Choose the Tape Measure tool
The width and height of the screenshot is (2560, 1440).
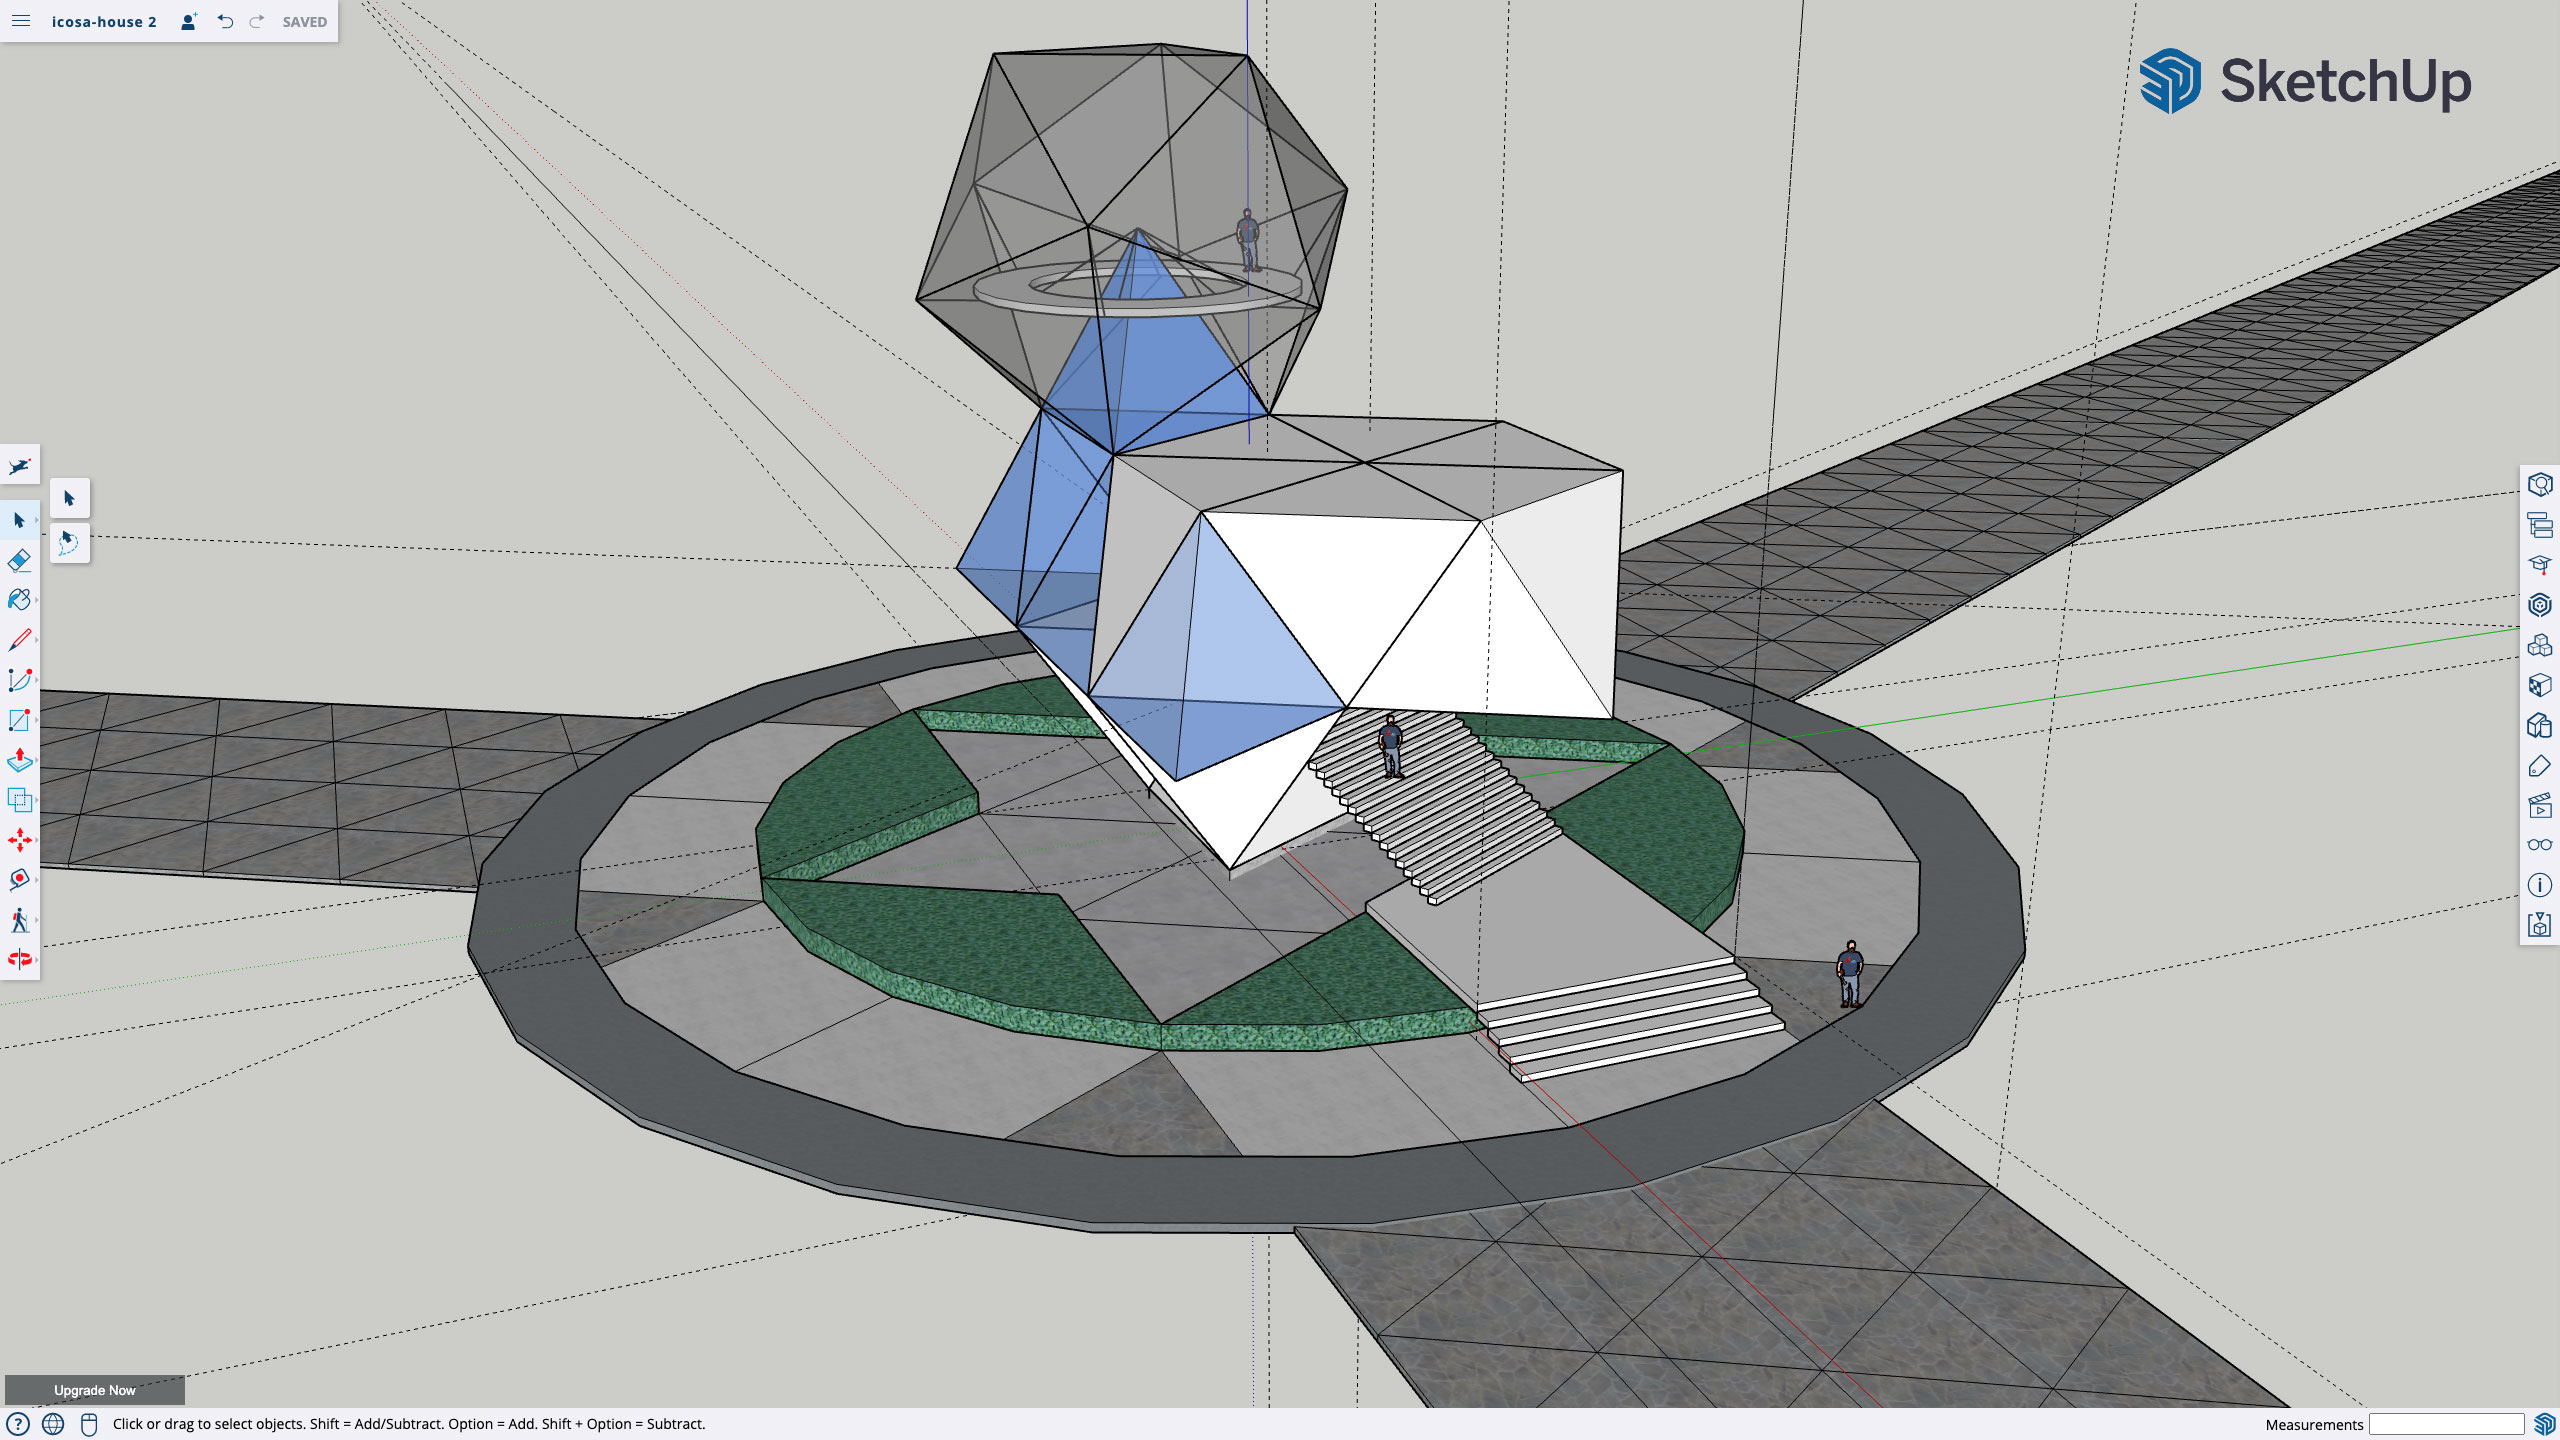click(19, 880)
